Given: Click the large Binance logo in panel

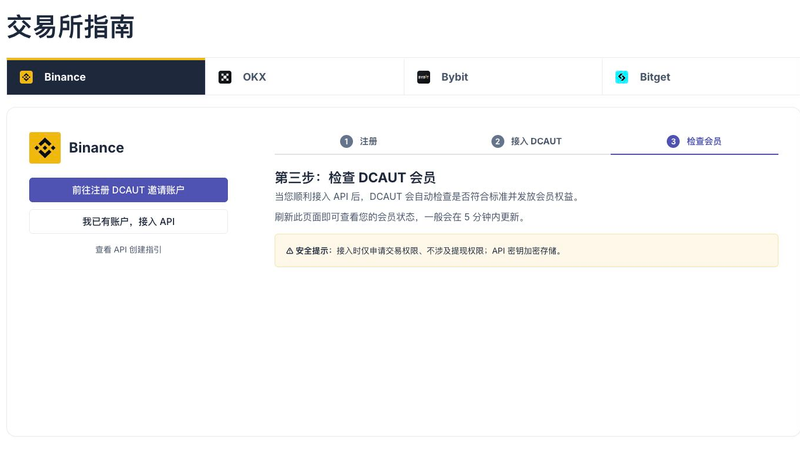Looking at the screenshot, I should [x=45, y=148].
